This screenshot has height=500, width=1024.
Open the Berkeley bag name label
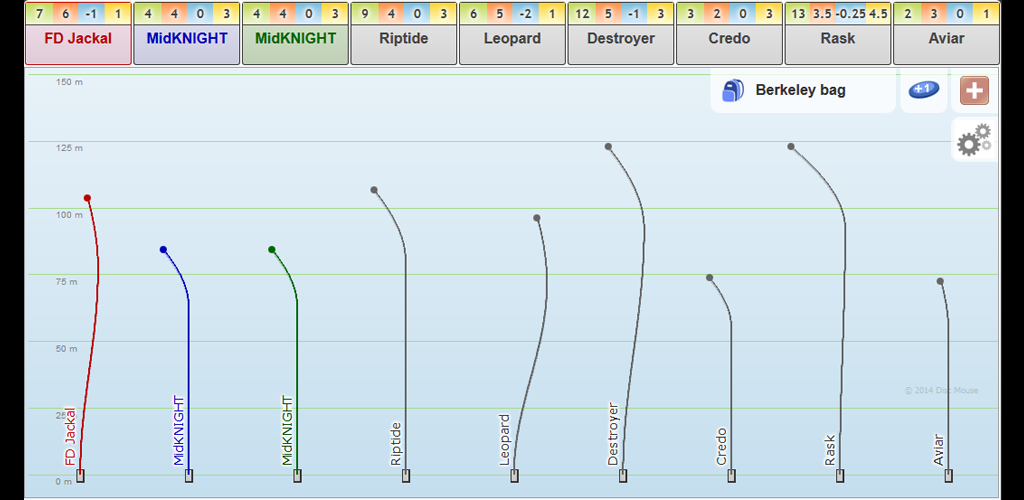coord(800,90)
